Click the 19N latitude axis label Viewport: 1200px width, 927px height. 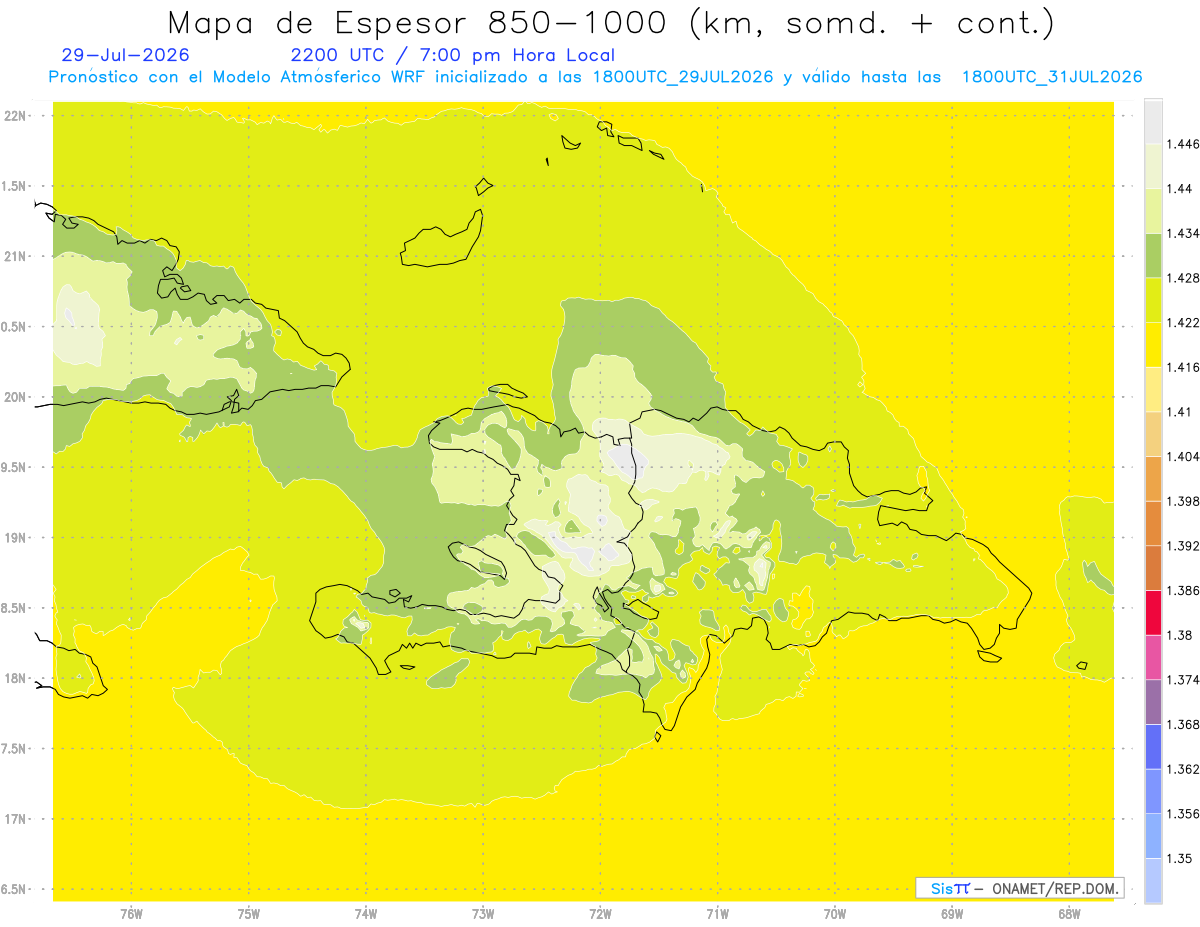coord(15,537)
